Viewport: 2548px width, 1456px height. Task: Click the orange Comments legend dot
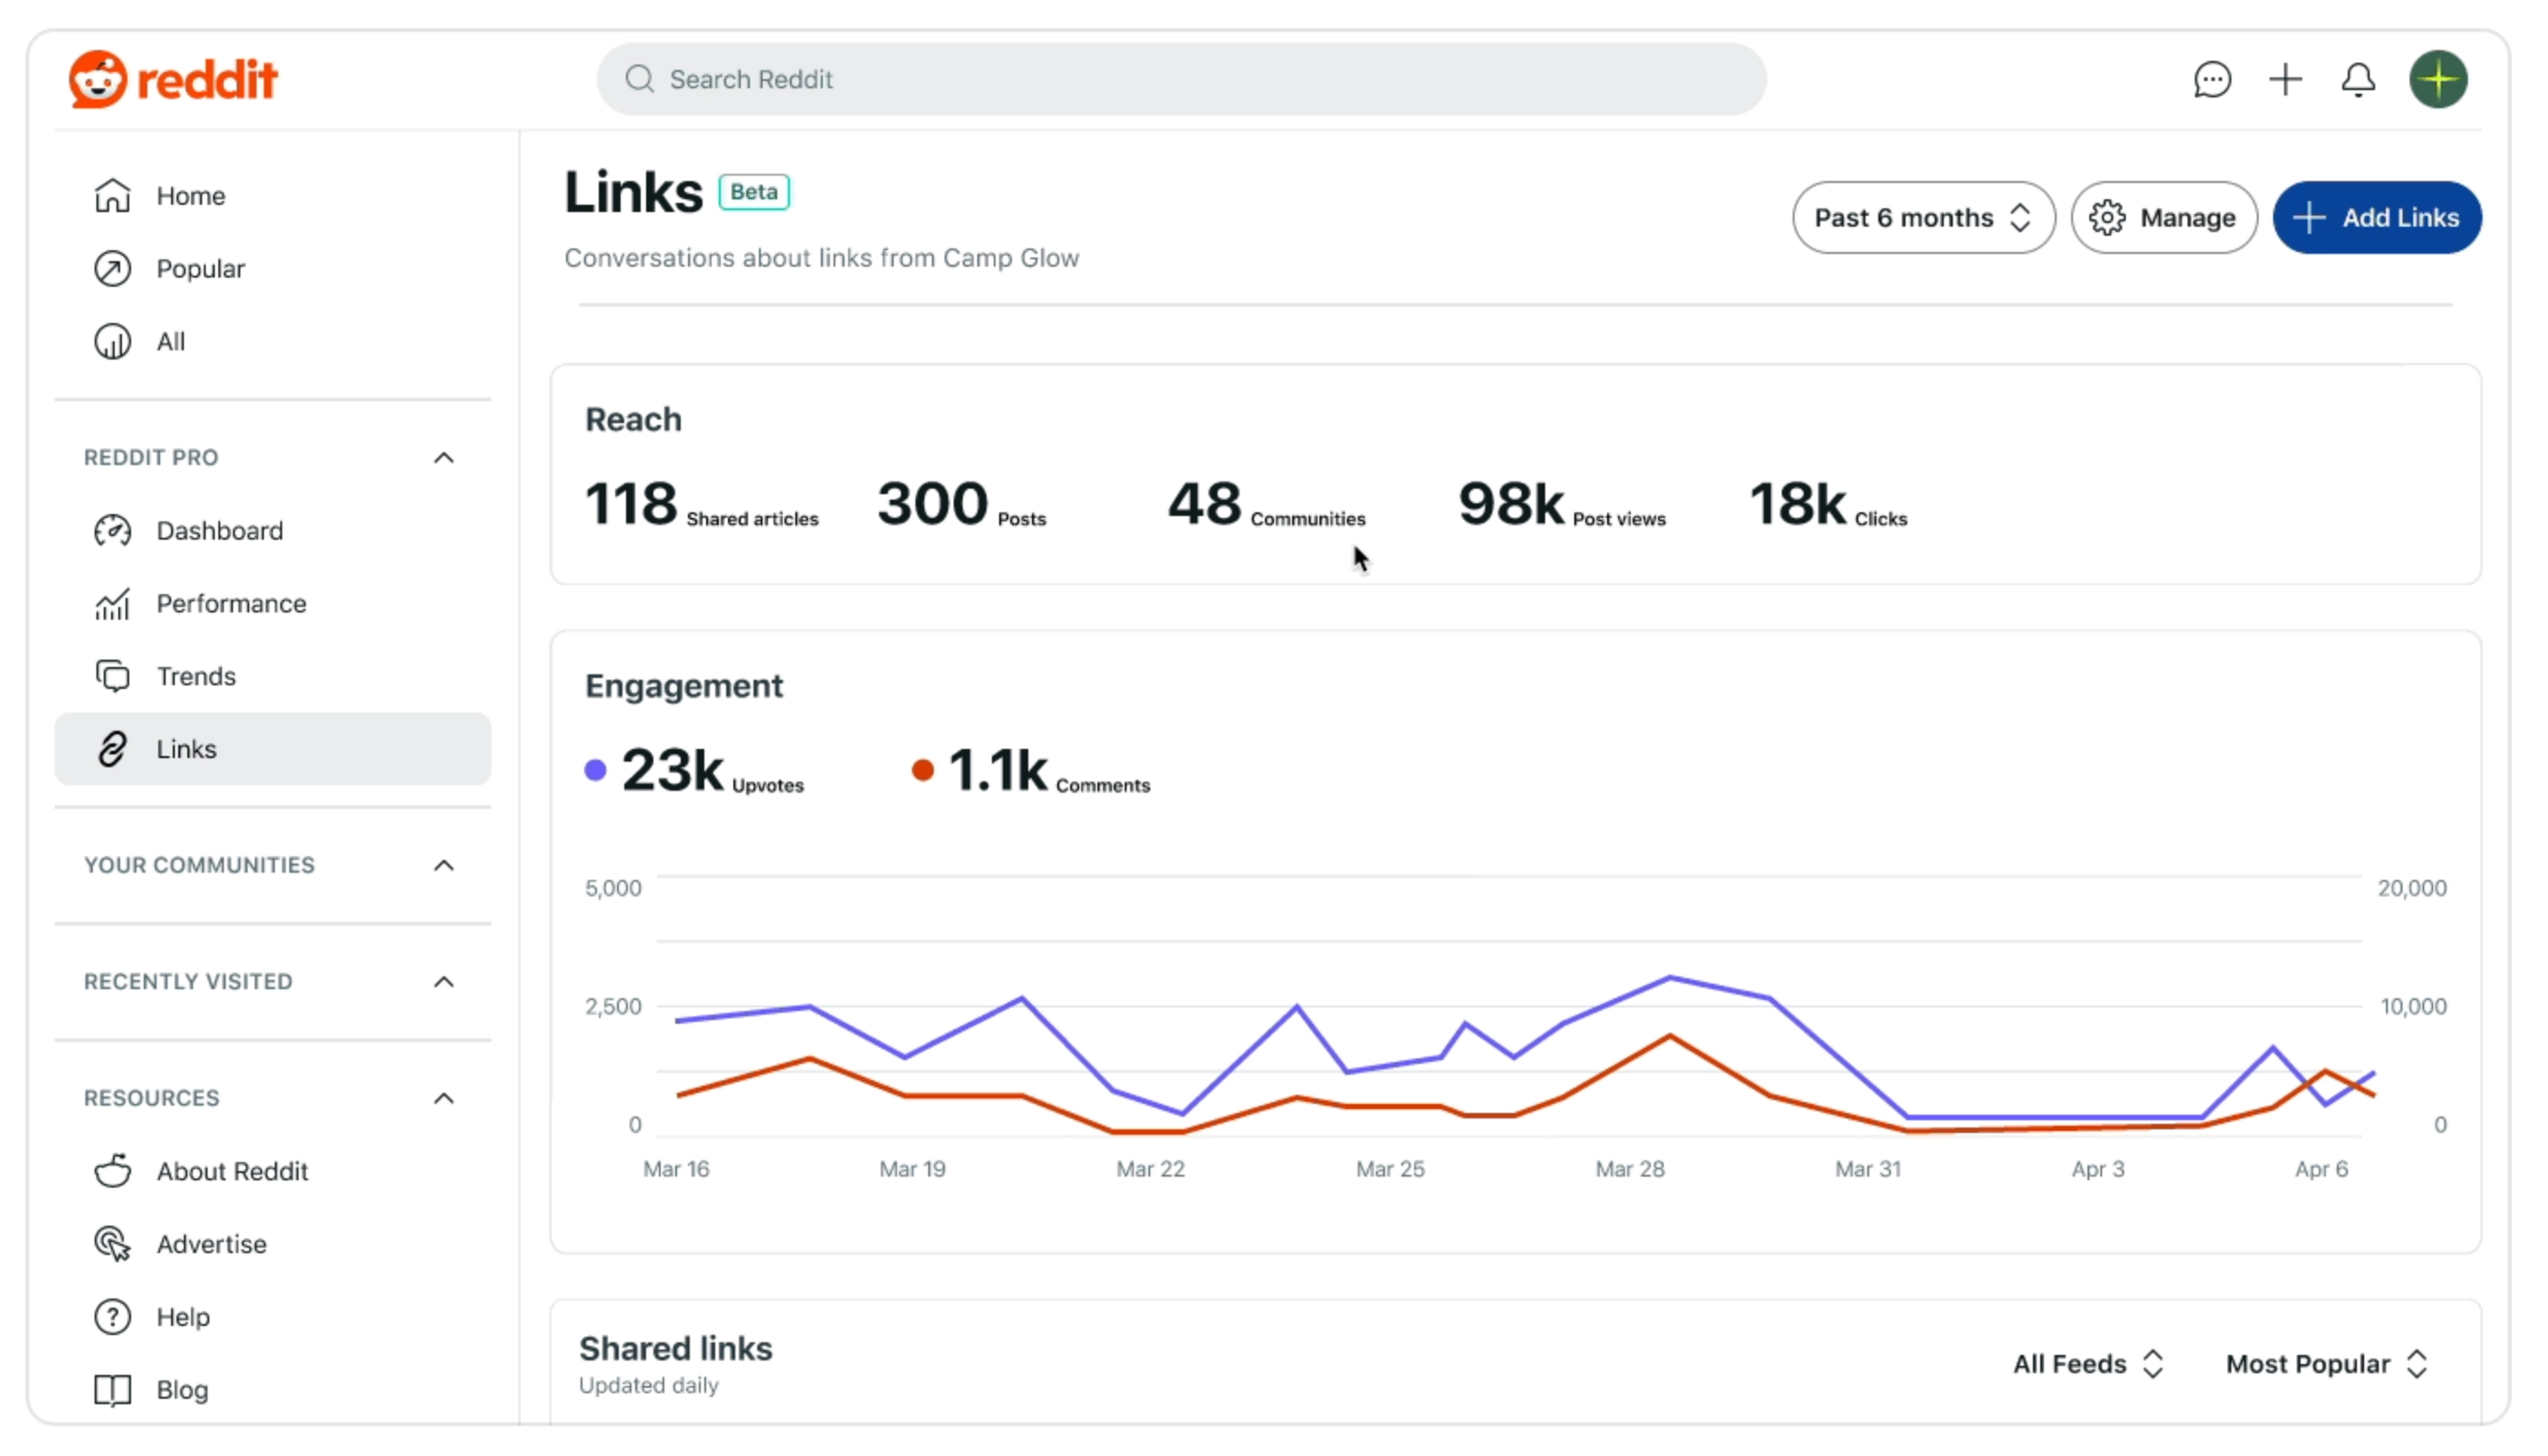point(922,770)
